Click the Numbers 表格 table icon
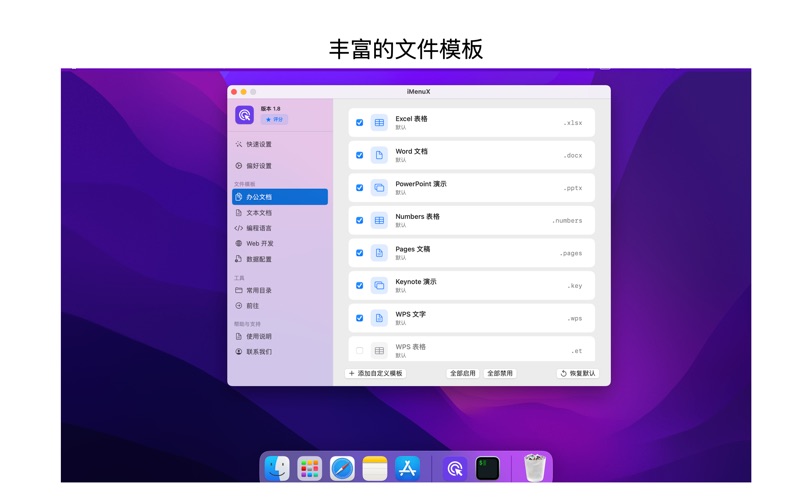Viewport: 800px width, 500px height. click(379, 220)
